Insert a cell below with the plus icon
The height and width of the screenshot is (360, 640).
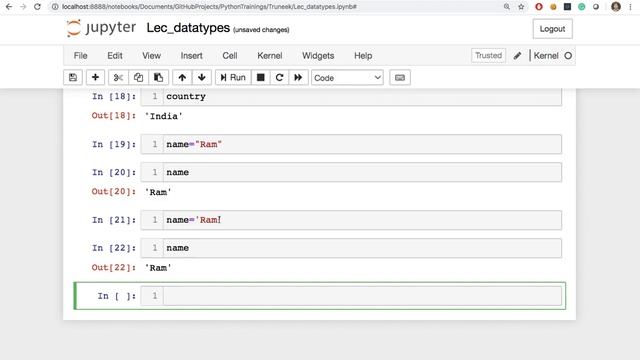pyautogui.click(x=95, y=78)
